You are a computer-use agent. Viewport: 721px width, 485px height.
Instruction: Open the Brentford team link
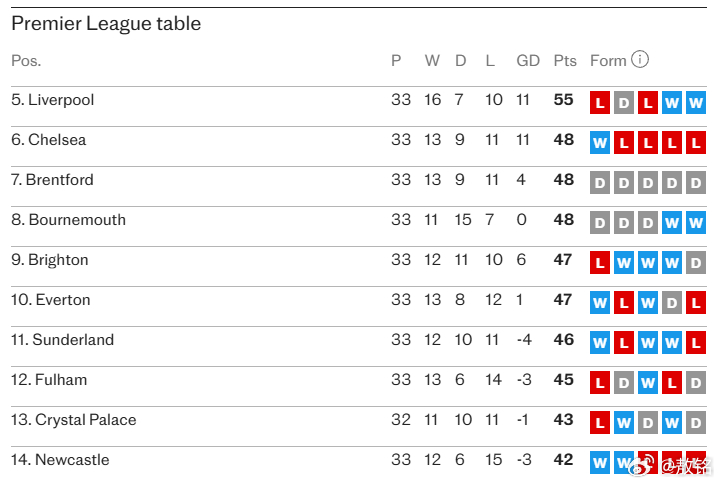60,180
